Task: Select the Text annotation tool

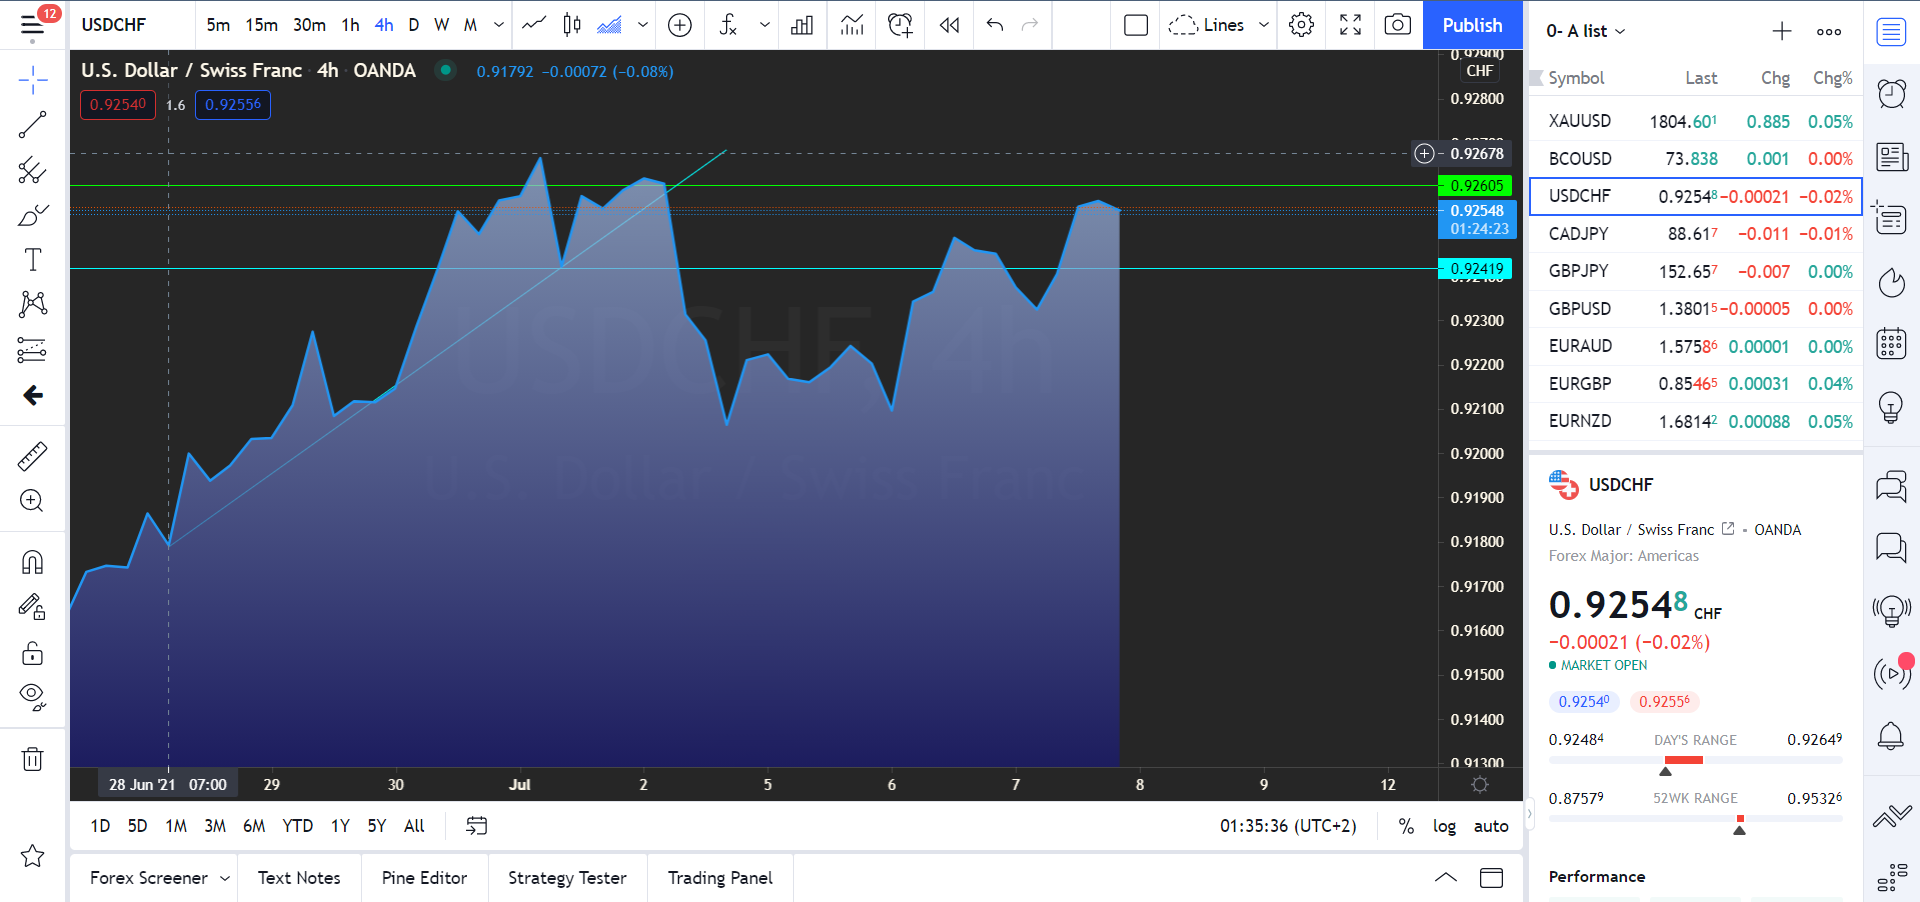Action: pyautogui.click(x=32, y=260)
